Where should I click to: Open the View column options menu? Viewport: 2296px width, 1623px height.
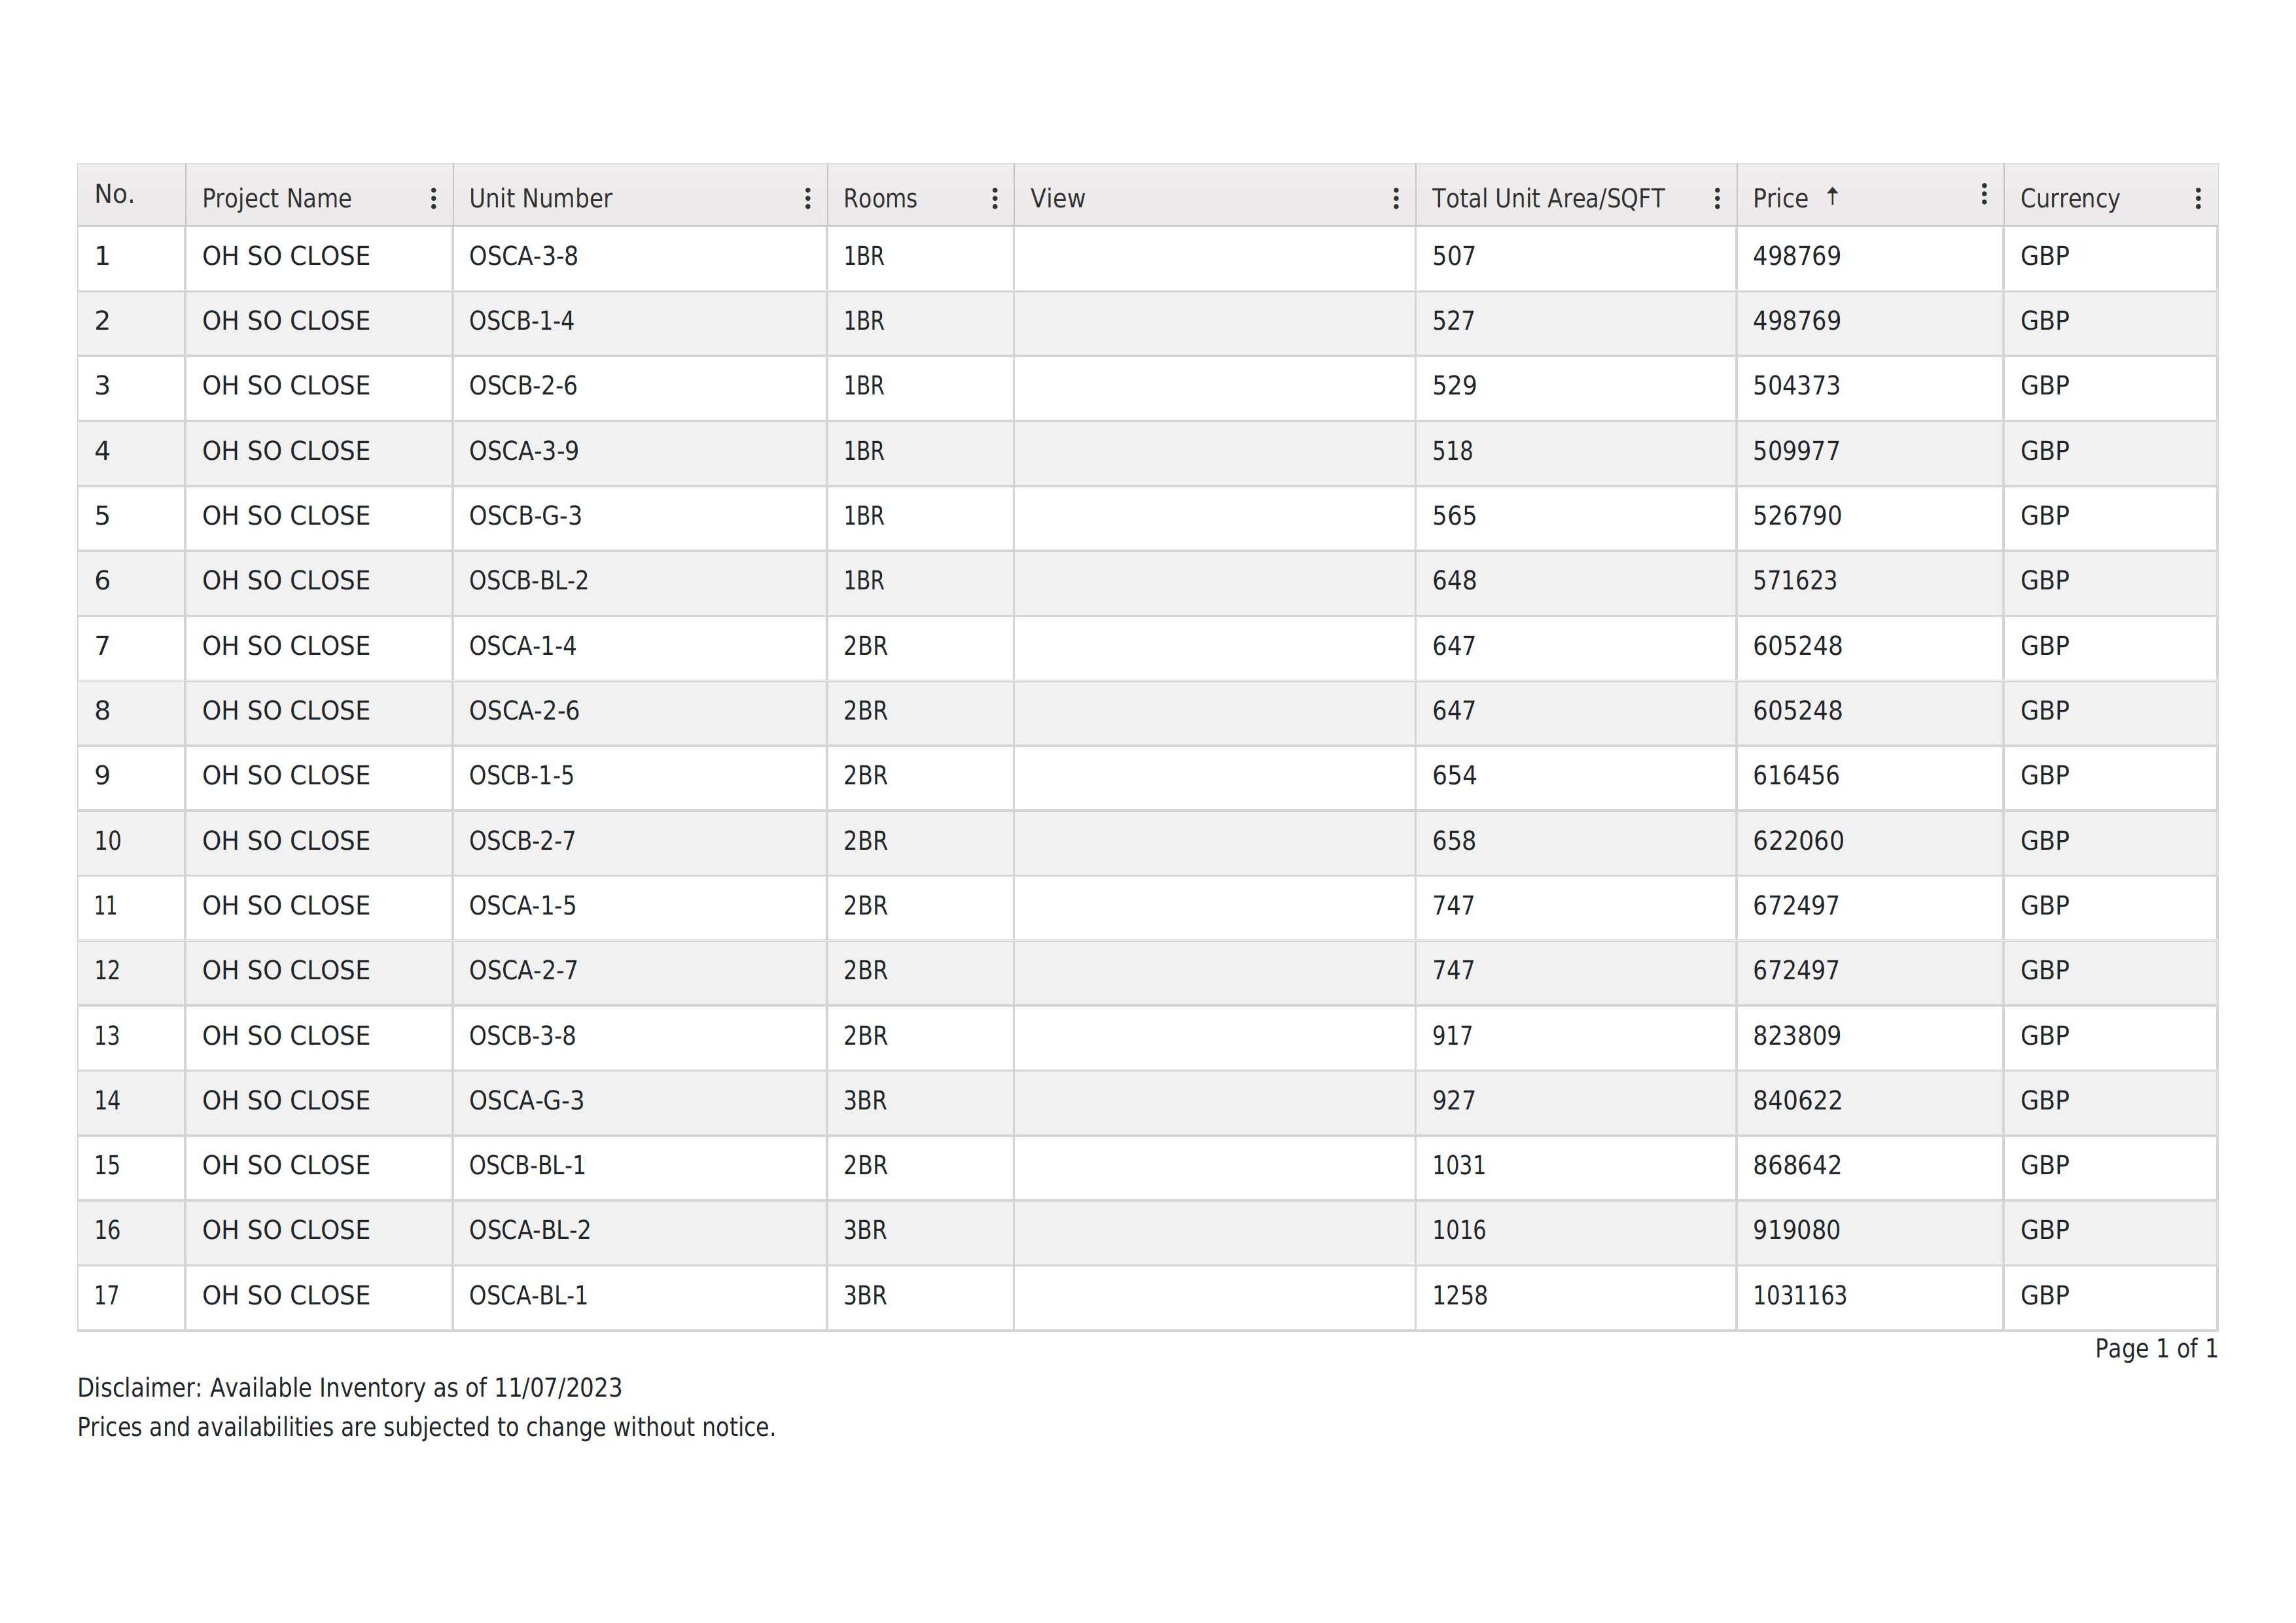(1395, 198)
